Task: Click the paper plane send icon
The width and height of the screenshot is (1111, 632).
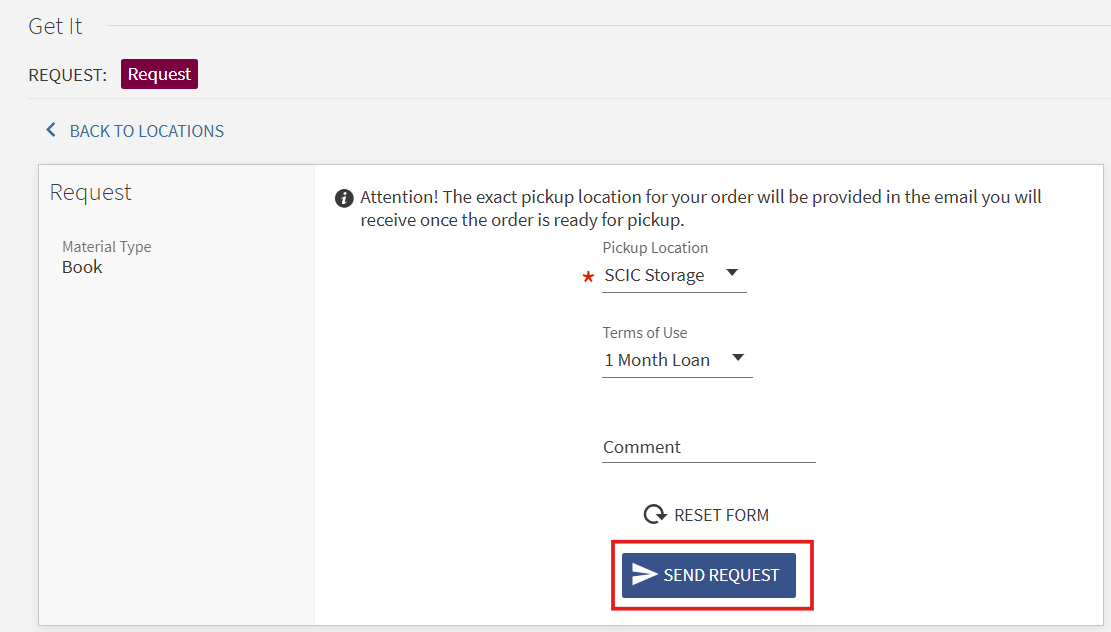Action: (x=645, y=575)
